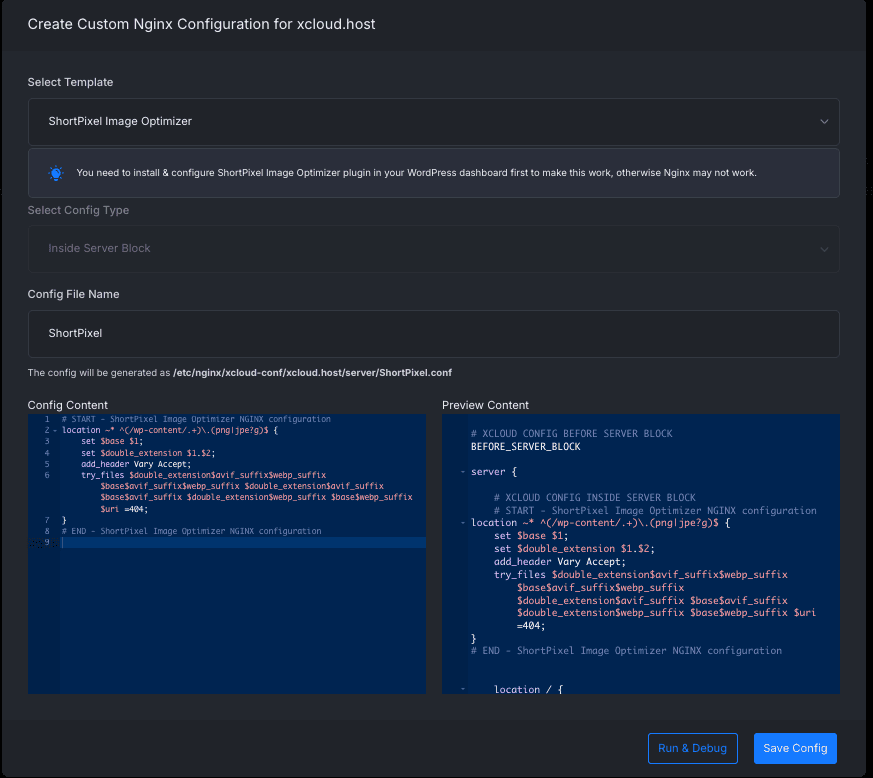The image size is (873, 778).
Task: Place cursor on empty line 9 in Config Content
Action: click(240, 542)
